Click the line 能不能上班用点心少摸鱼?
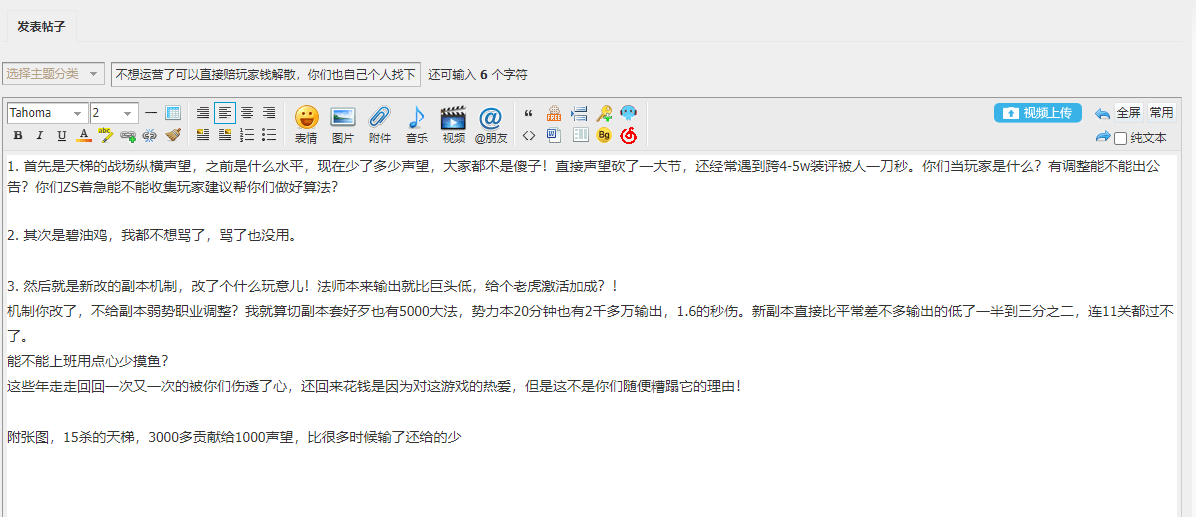This screenshot has height=517, width=1196. [x=88, y=361]
